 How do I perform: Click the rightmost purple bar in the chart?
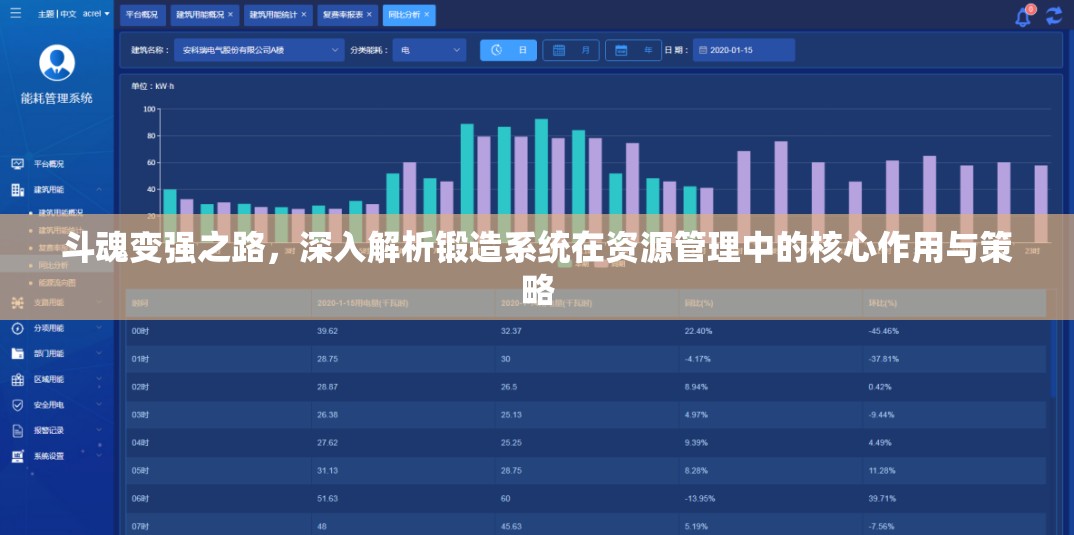[x=1041, y=203]
